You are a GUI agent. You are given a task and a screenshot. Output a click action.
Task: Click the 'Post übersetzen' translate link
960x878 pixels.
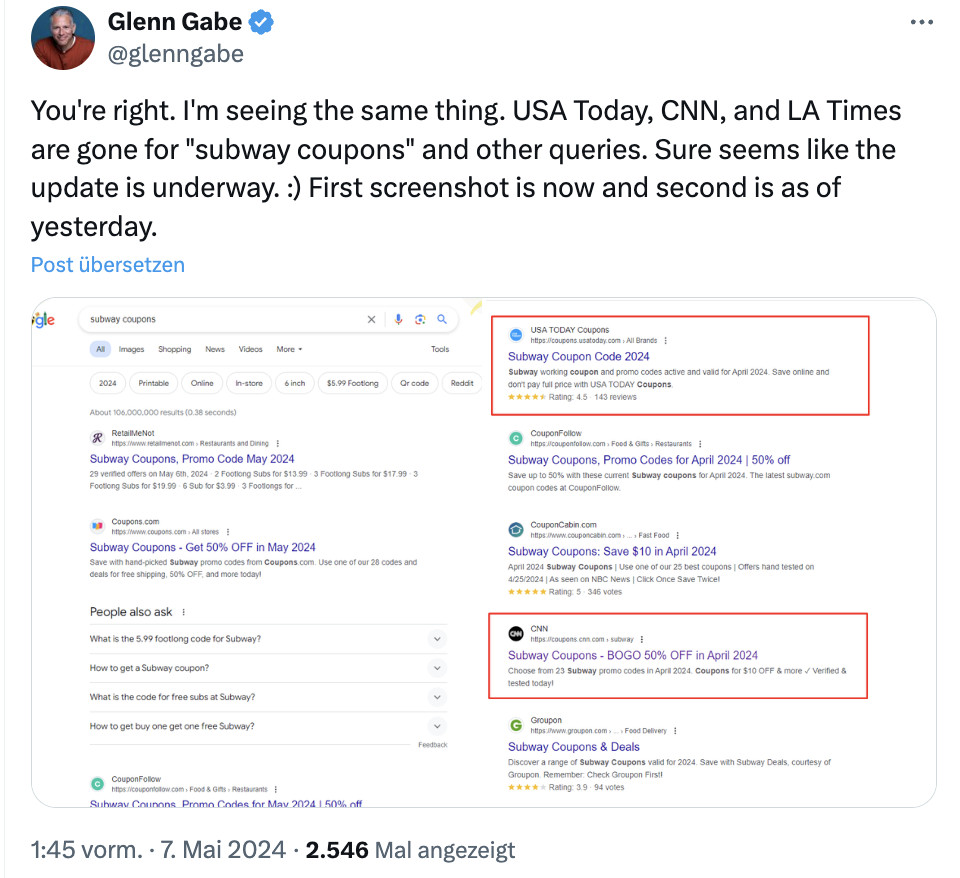tap(107, 264)
